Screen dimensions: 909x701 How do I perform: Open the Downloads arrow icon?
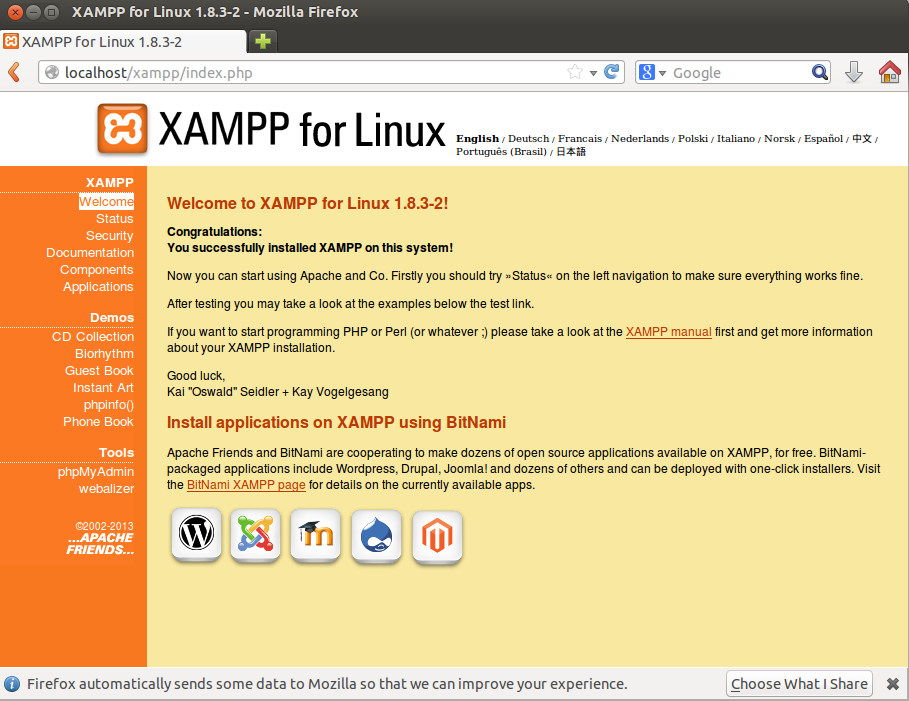pos(853,72)
